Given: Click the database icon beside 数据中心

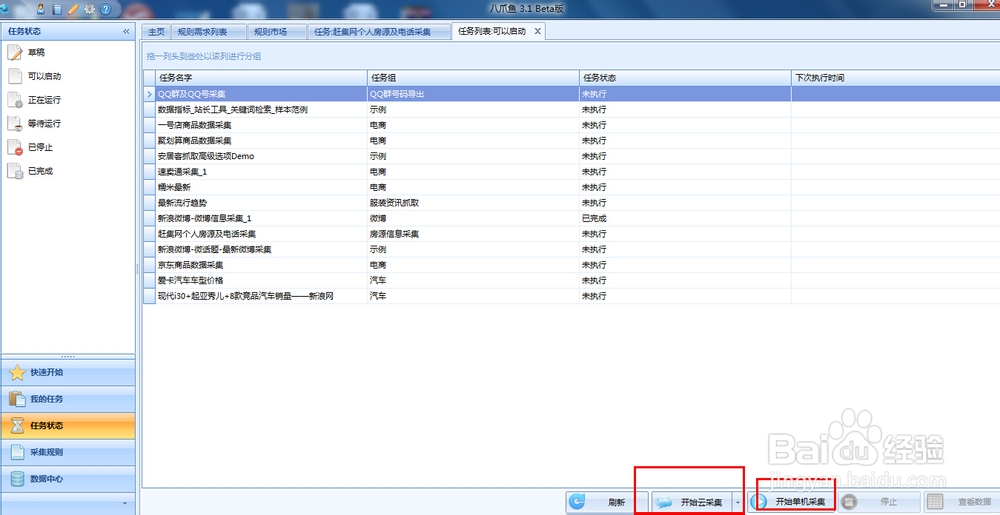Looking at the screenshot, I should point(17,479).
